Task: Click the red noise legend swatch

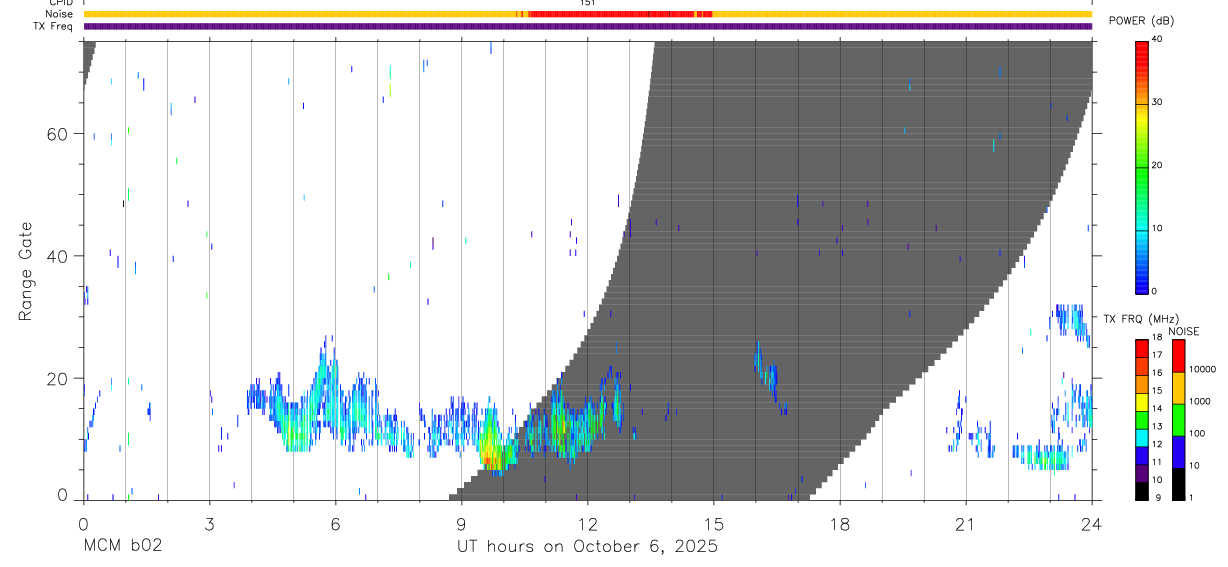Action: (x=1177, y=355)
